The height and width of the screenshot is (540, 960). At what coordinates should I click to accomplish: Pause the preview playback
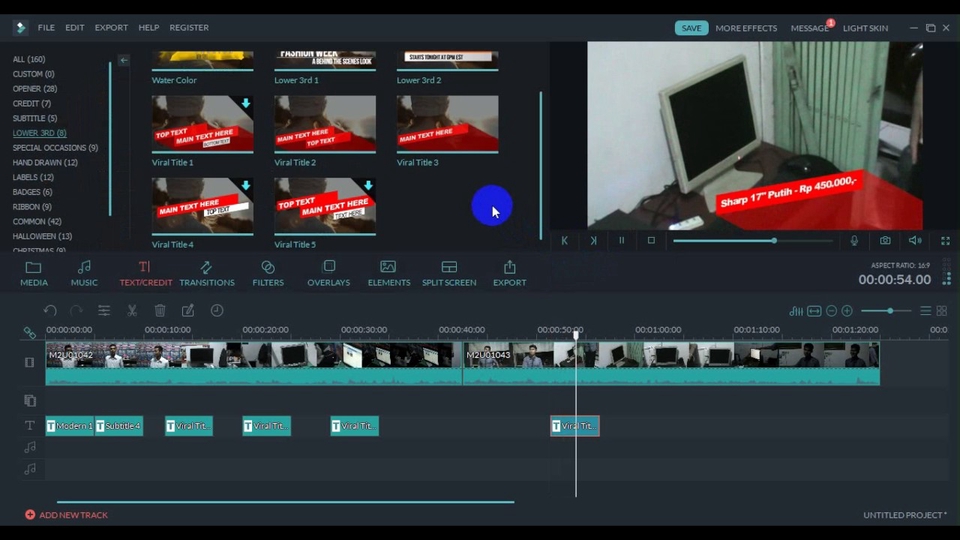621,241
